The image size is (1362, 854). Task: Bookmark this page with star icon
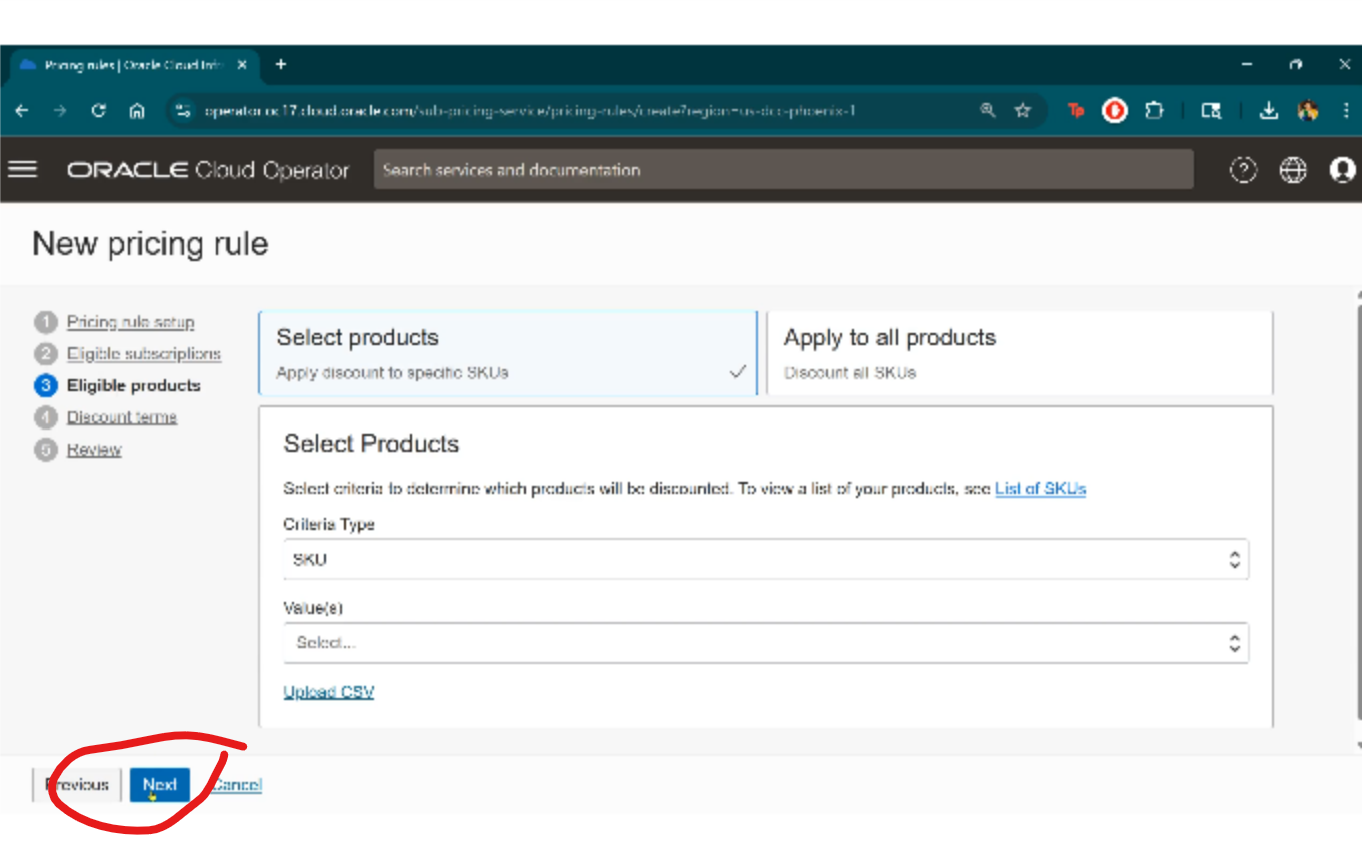pos(1022,111)
